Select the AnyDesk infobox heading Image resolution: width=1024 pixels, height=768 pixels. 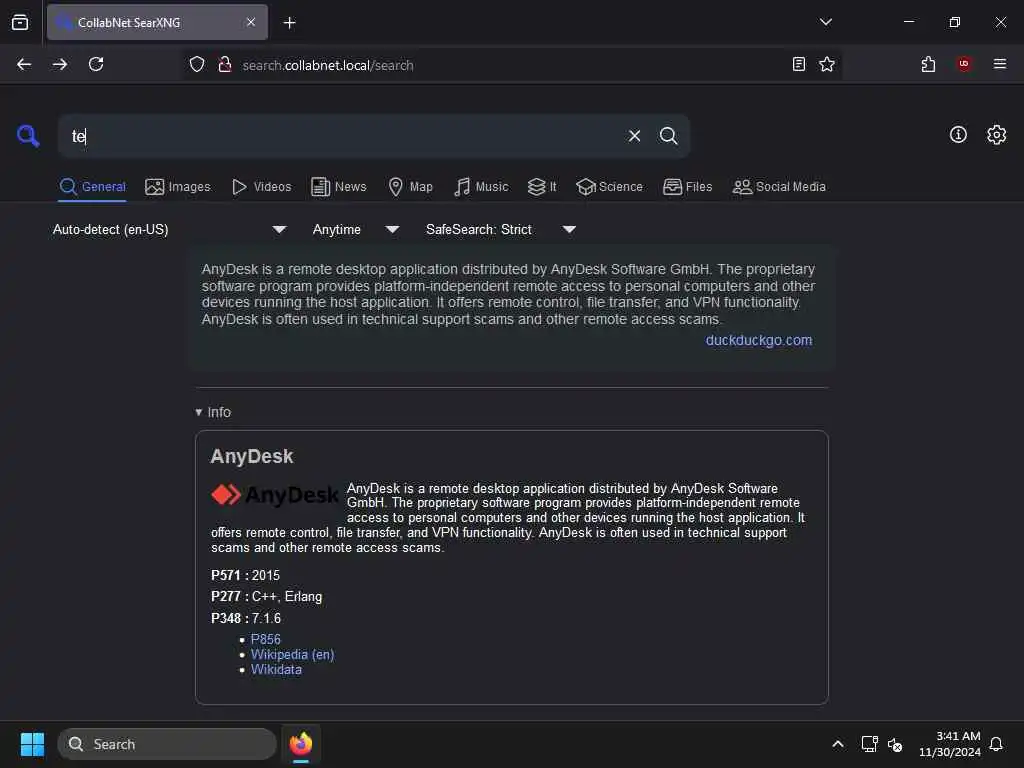click(x=251, y=456)
